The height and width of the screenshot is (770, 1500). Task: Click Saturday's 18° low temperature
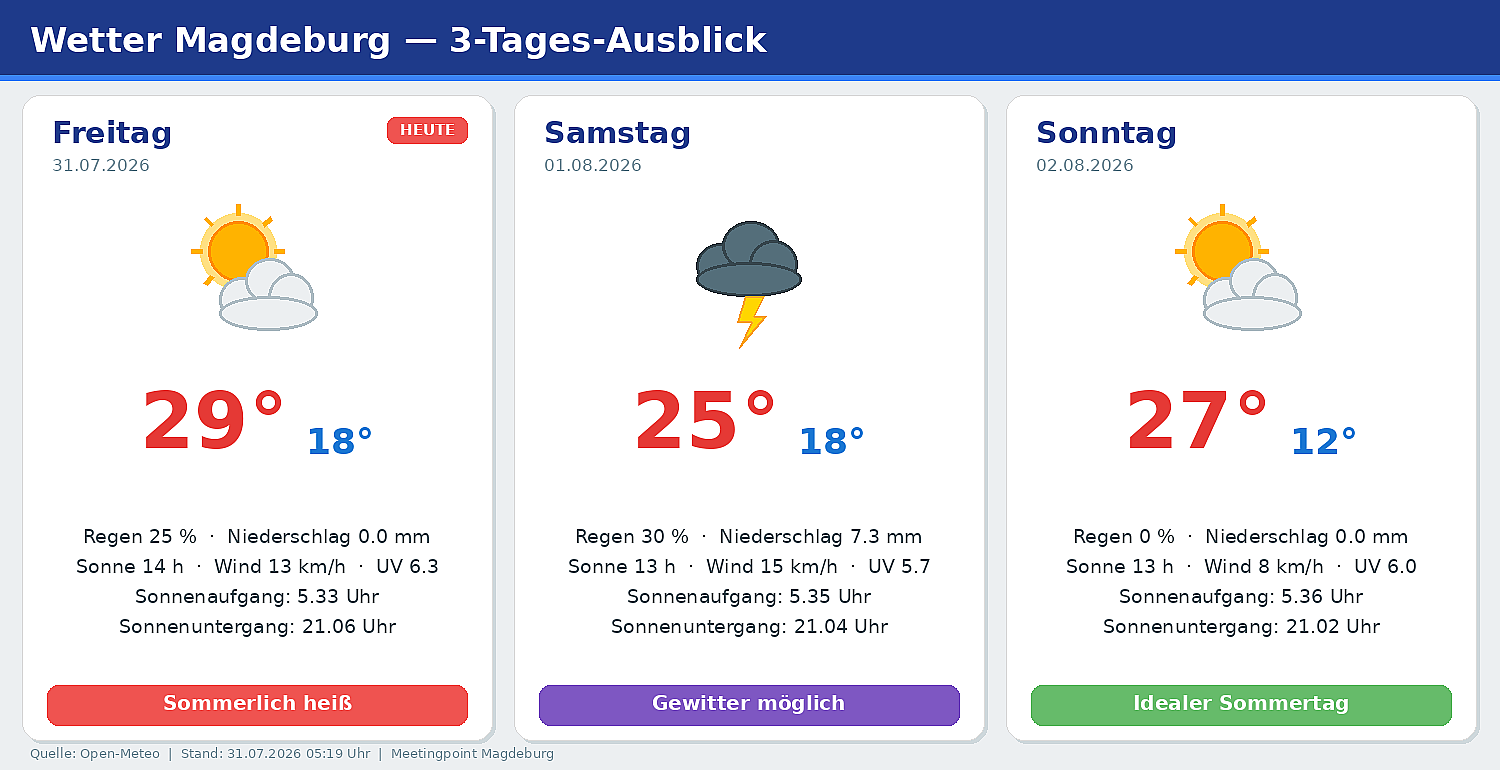point(831,441)
